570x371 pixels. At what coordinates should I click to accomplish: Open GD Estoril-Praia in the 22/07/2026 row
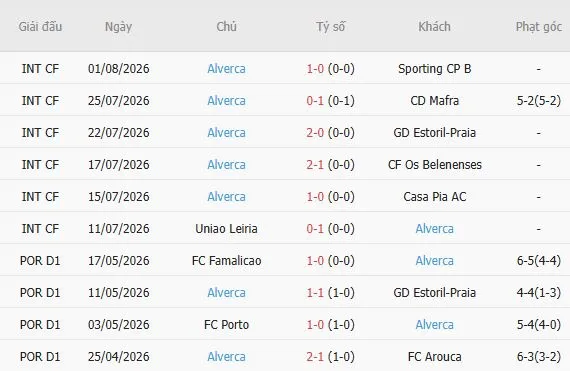434,133
